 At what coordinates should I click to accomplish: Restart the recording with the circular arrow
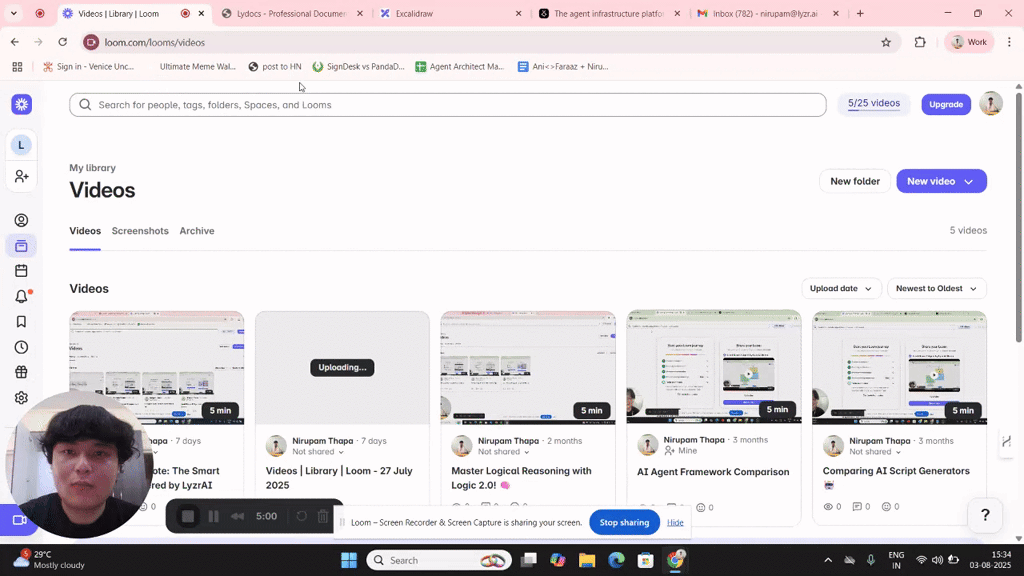point(301,517)
